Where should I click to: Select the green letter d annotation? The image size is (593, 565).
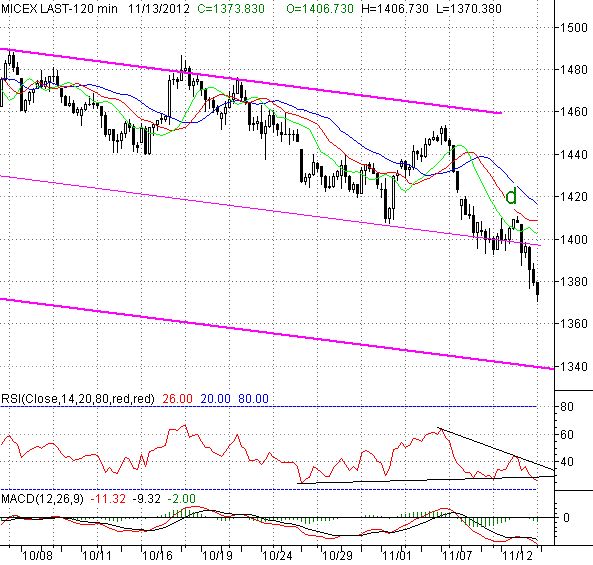tap(511, 196)
